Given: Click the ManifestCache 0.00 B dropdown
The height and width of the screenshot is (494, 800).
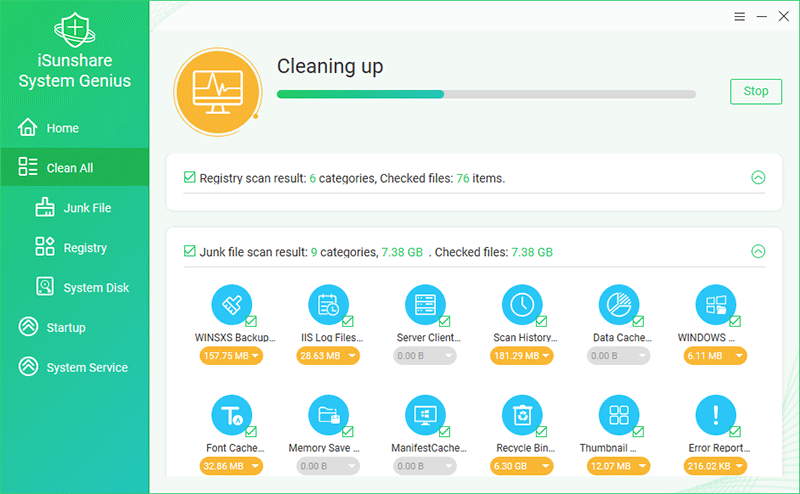Looking at the screenshot, I should (424, 466).
